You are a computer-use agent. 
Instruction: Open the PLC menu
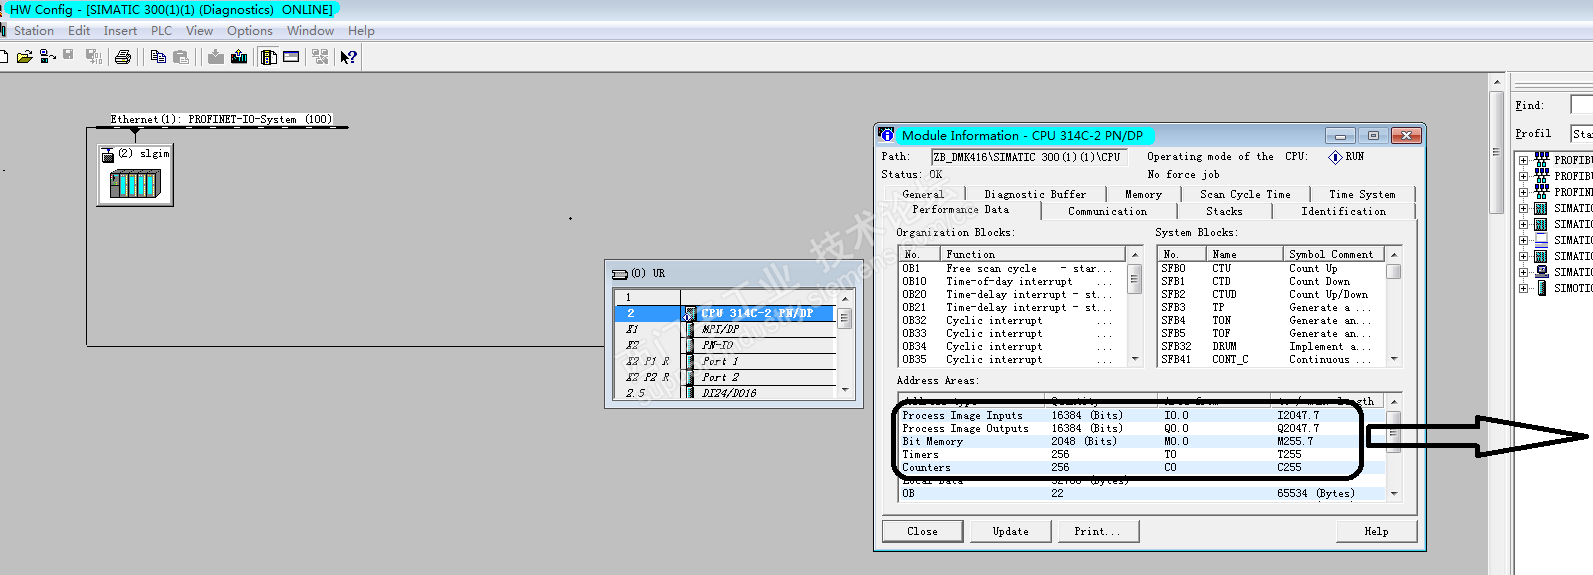[x=161, y=31]
